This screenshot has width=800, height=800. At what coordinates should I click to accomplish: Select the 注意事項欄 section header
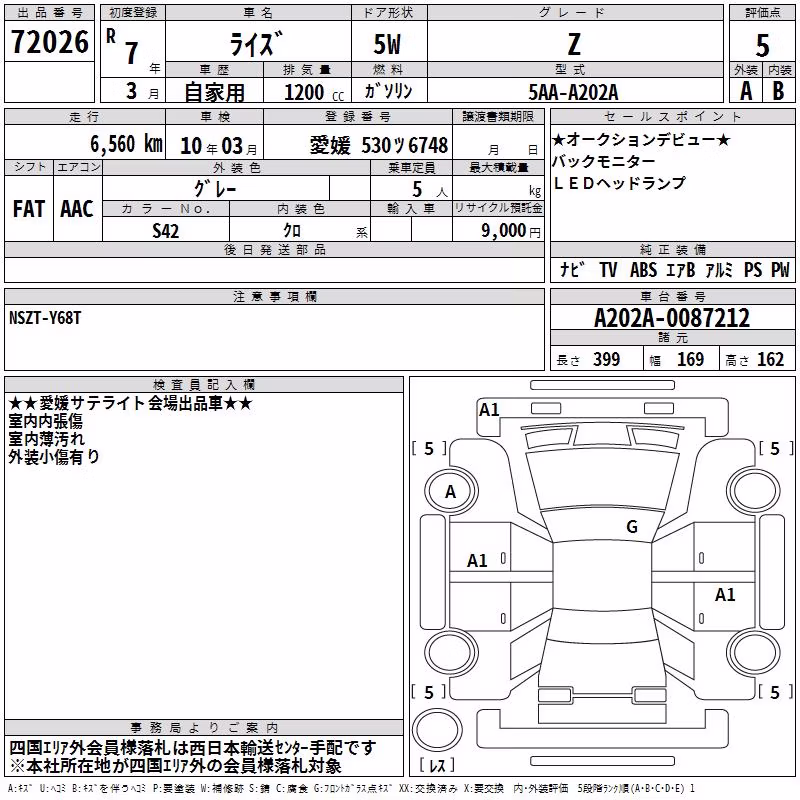(274, 296)
